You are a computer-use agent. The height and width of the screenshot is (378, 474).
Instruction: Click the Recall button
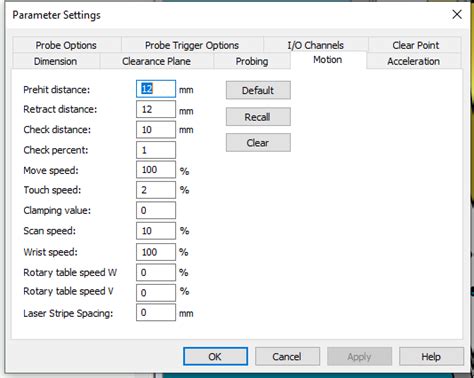click(x=258, y=117)
